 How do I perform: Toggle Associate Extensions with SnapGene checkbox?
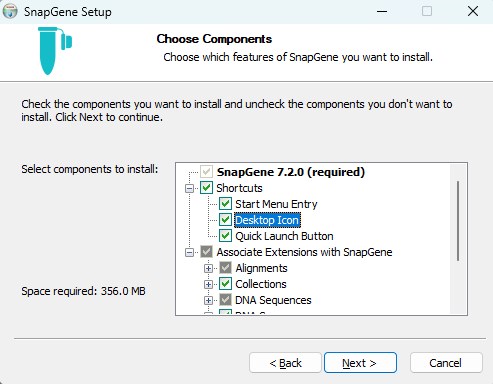pyautogui.click(x=206, y=252)
